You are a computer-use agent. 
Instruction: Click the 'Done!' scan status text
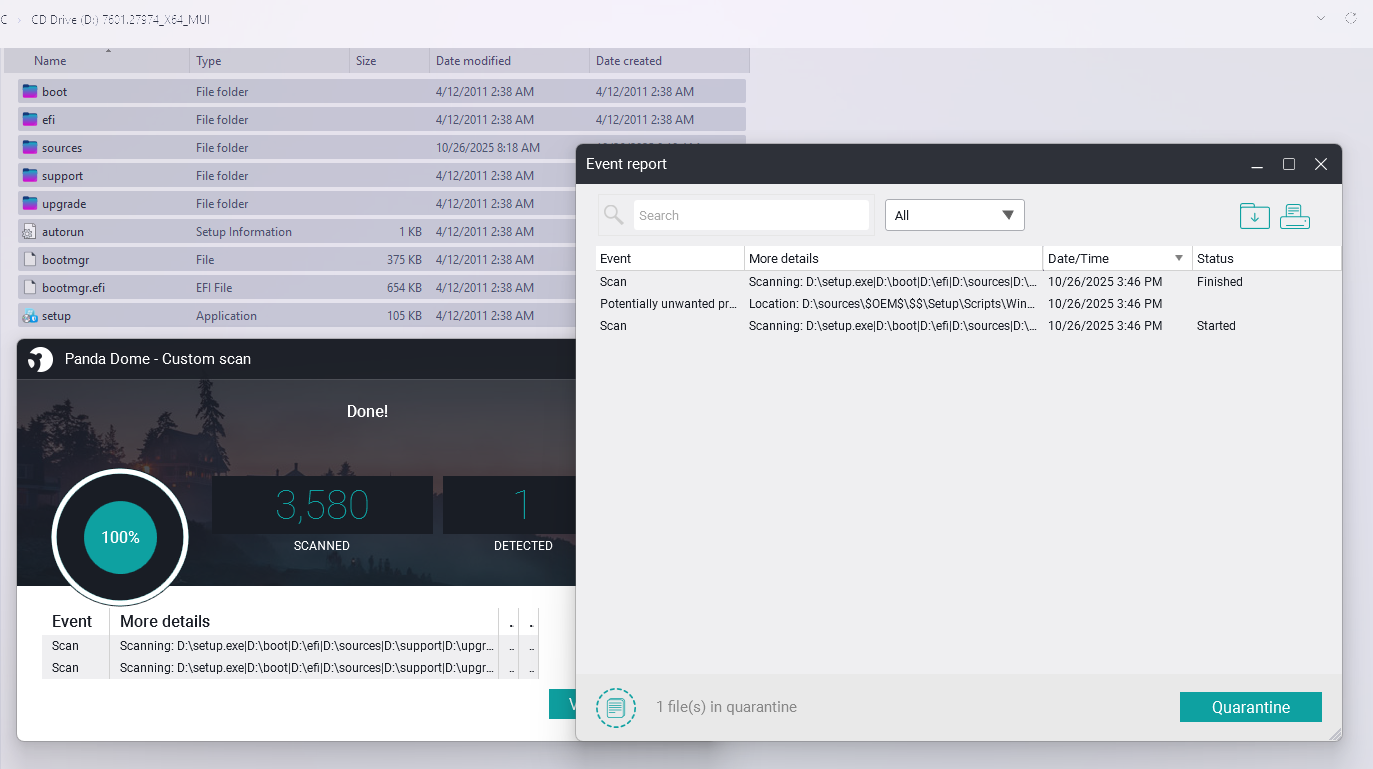point(367,411)
